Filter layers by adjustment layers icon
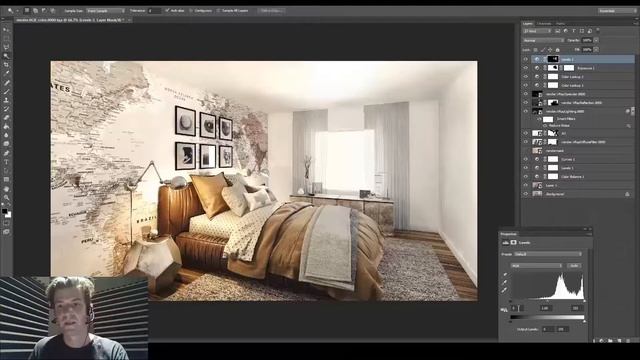The image size is (640, 360). [566, 31]
